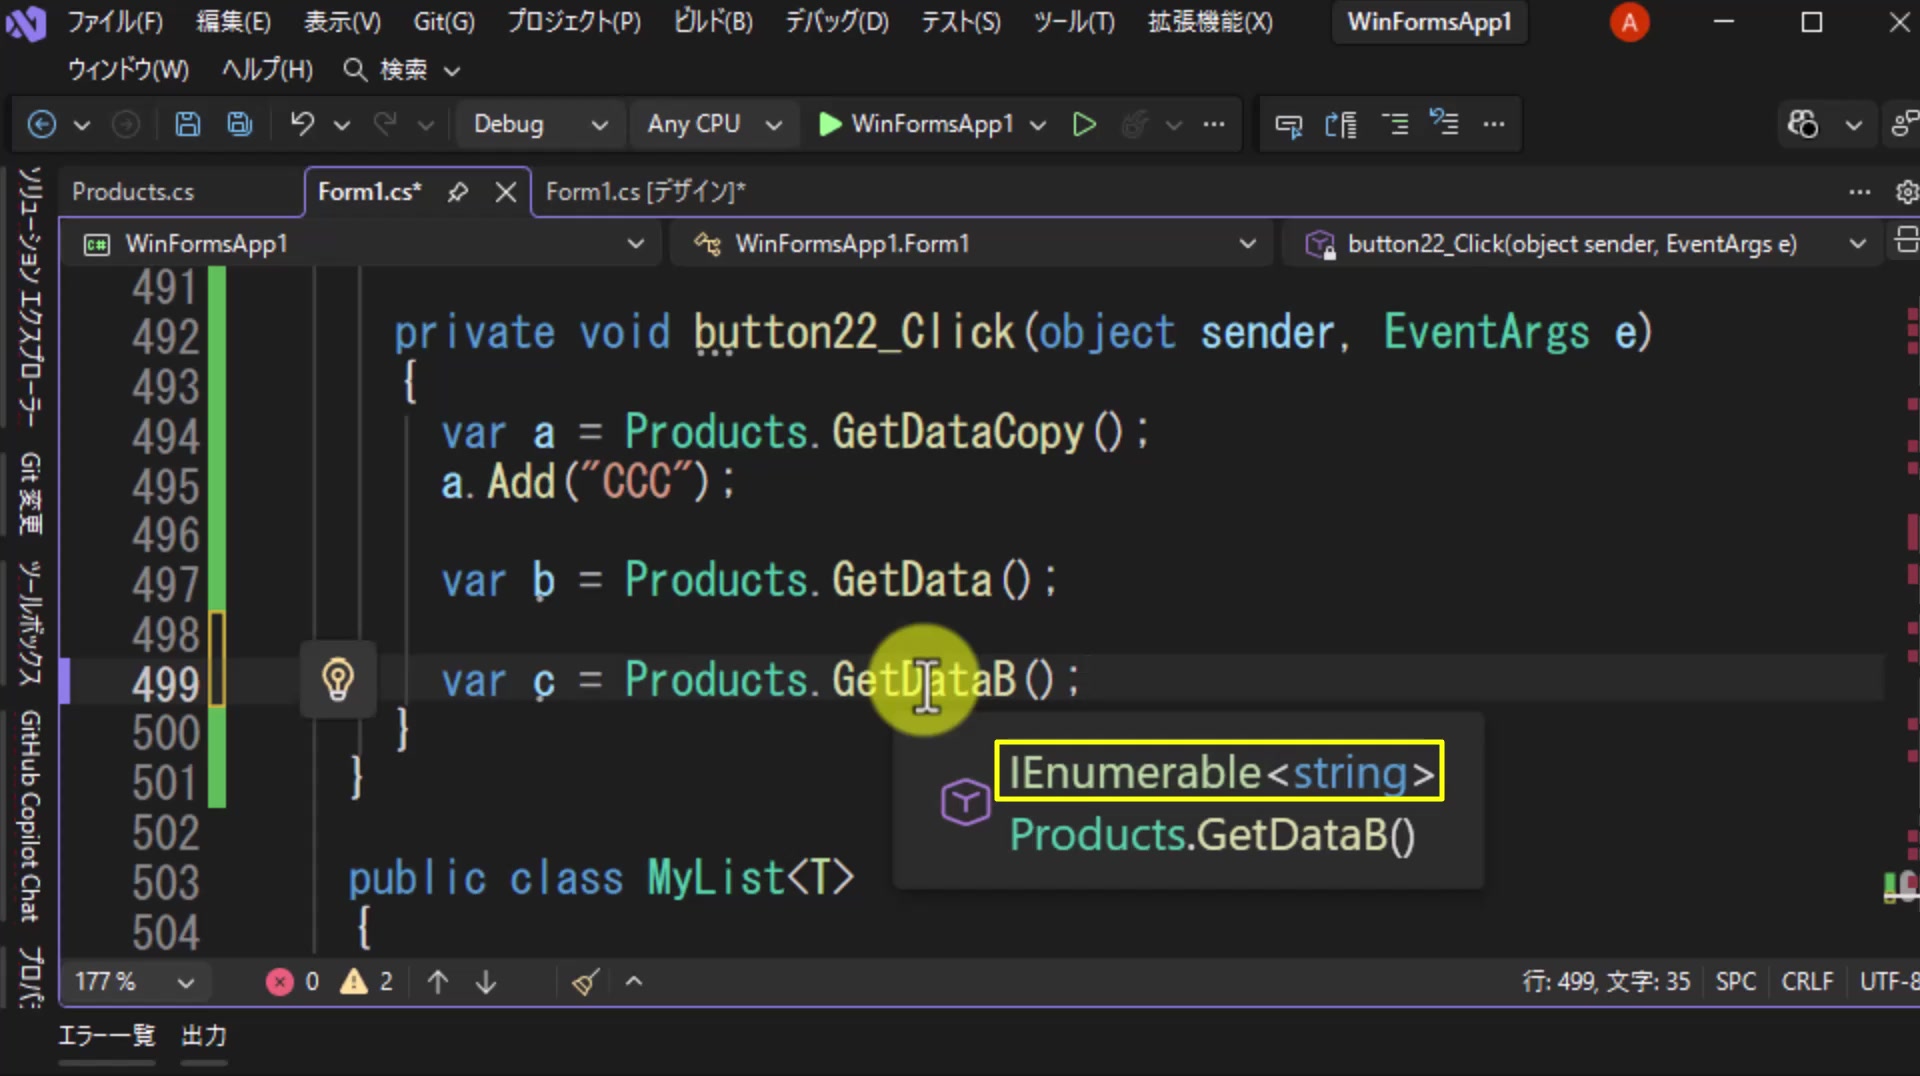Click the warnings count icon
The width and height of the screenshot is (1920, 1076).
pos(353,982)
